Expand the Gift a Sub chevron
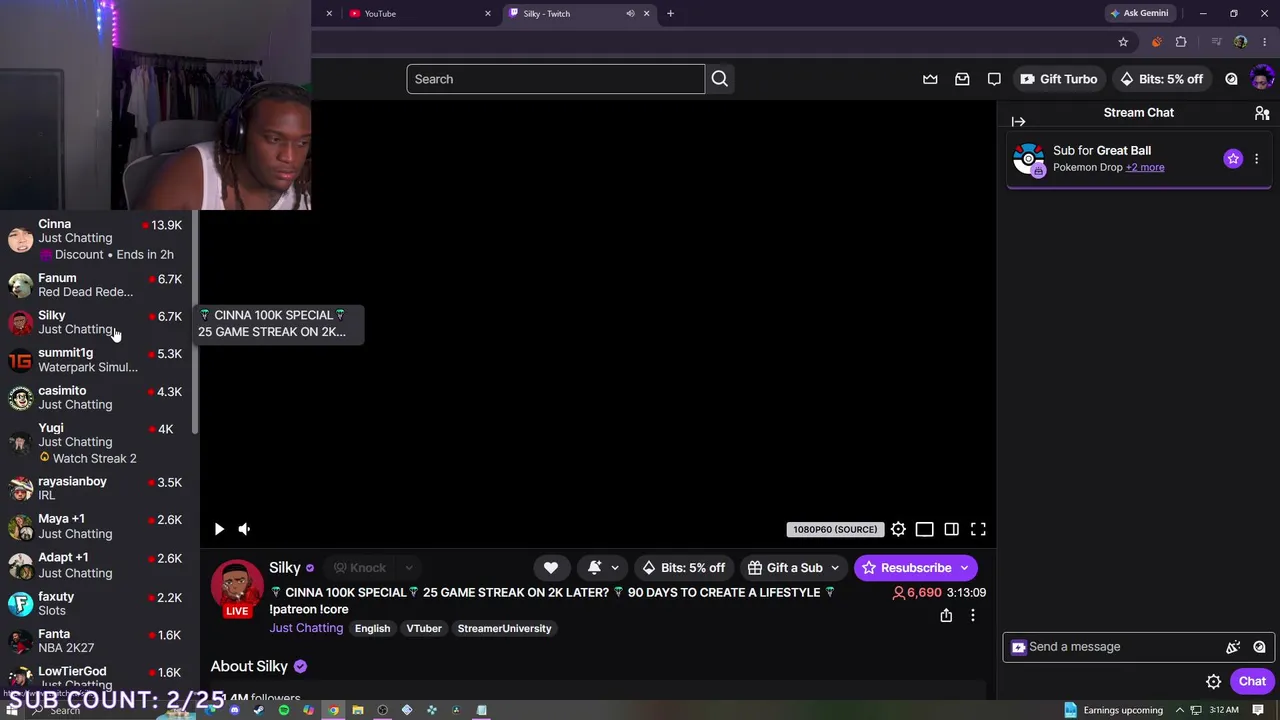The image size is (1280, 720). pos(835,568)
